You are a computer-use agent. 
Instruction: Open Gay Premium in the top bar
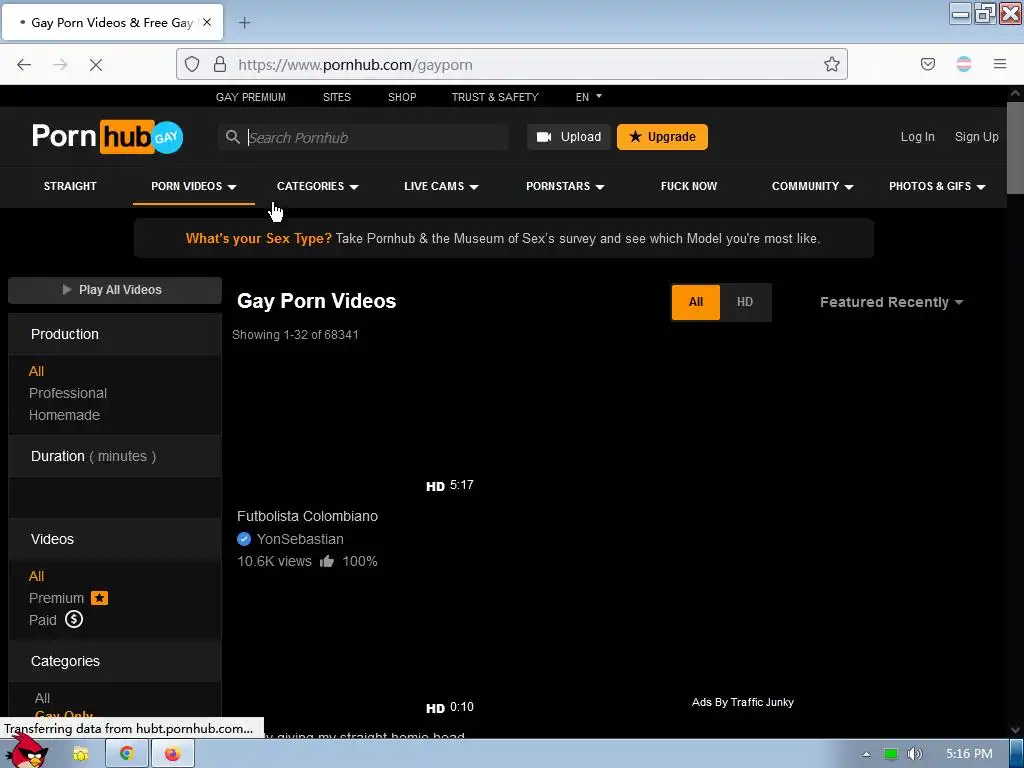pos(251,97)
